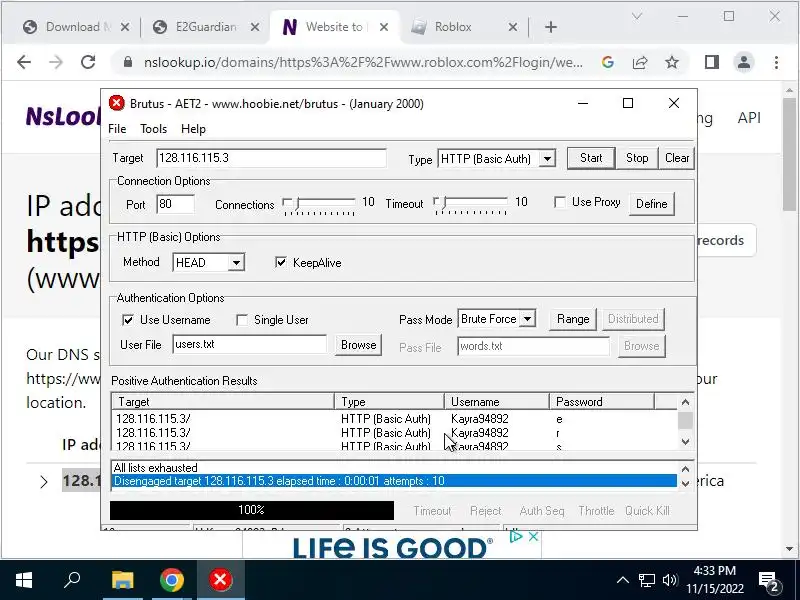The image size is (800, 600).
Task: Click the 100% progress bar
Action: (x=252, y=510)
